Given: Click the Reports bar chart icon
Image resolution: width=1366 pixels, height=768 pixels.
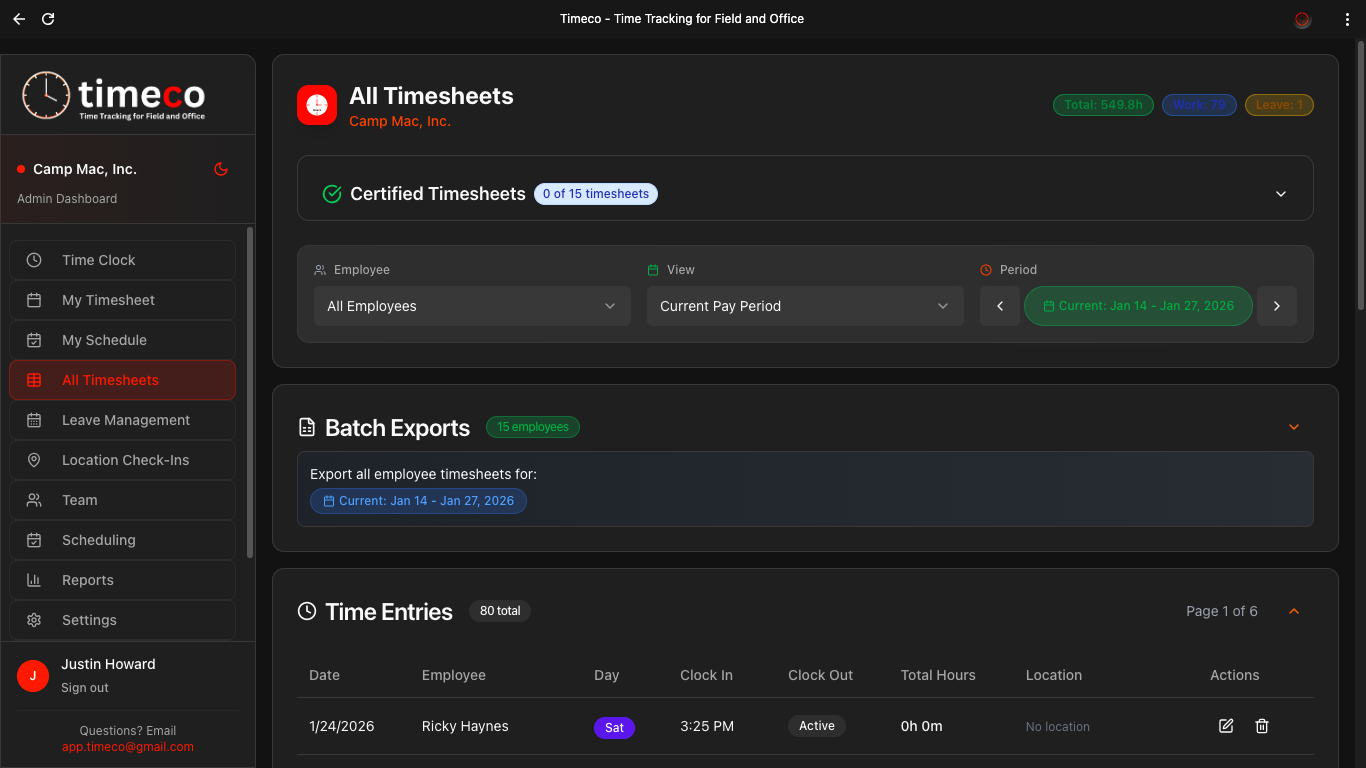Looking at the screenshot, I should (34, 579).
